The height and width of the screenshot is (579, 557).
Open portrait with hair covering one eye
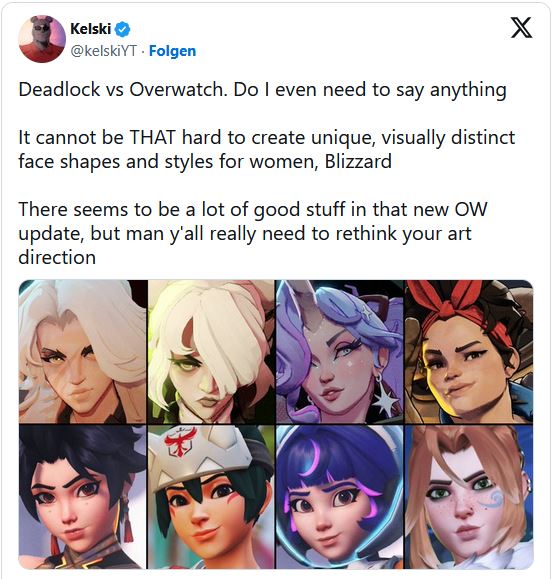211,352
